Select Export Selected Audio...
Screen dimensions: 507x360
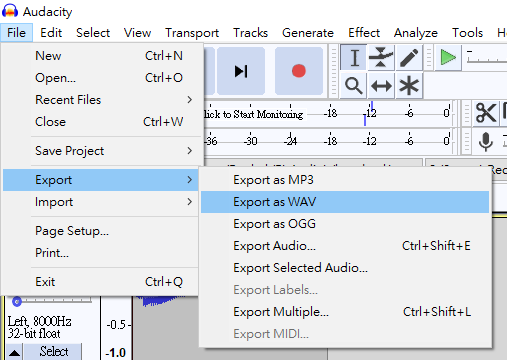click(x=345, y=268)
